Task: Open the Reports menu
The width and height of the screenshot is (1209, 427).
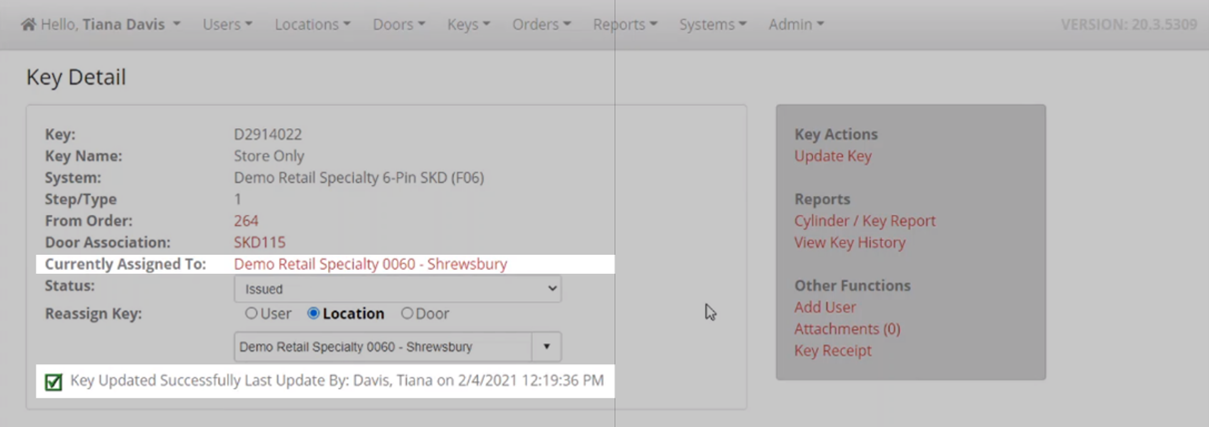Action: tap(625, 24)
